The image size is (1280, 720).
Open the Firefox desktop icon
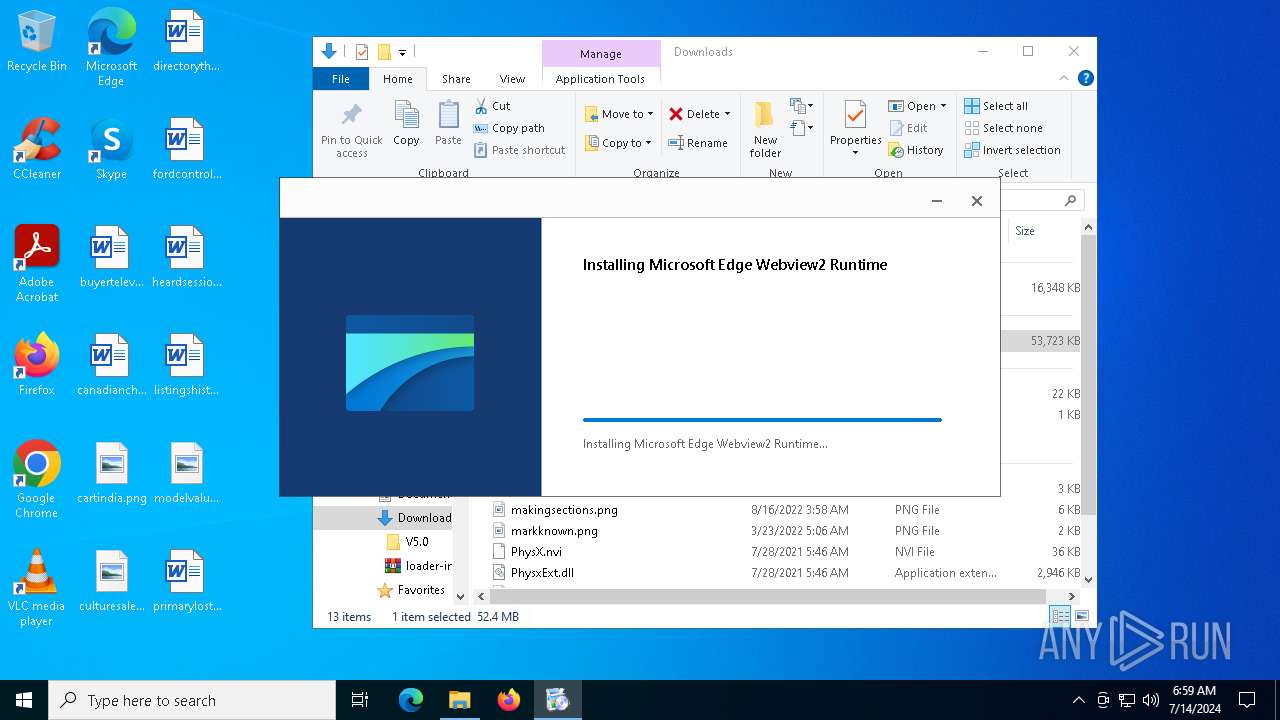click(x=37, y=365)
